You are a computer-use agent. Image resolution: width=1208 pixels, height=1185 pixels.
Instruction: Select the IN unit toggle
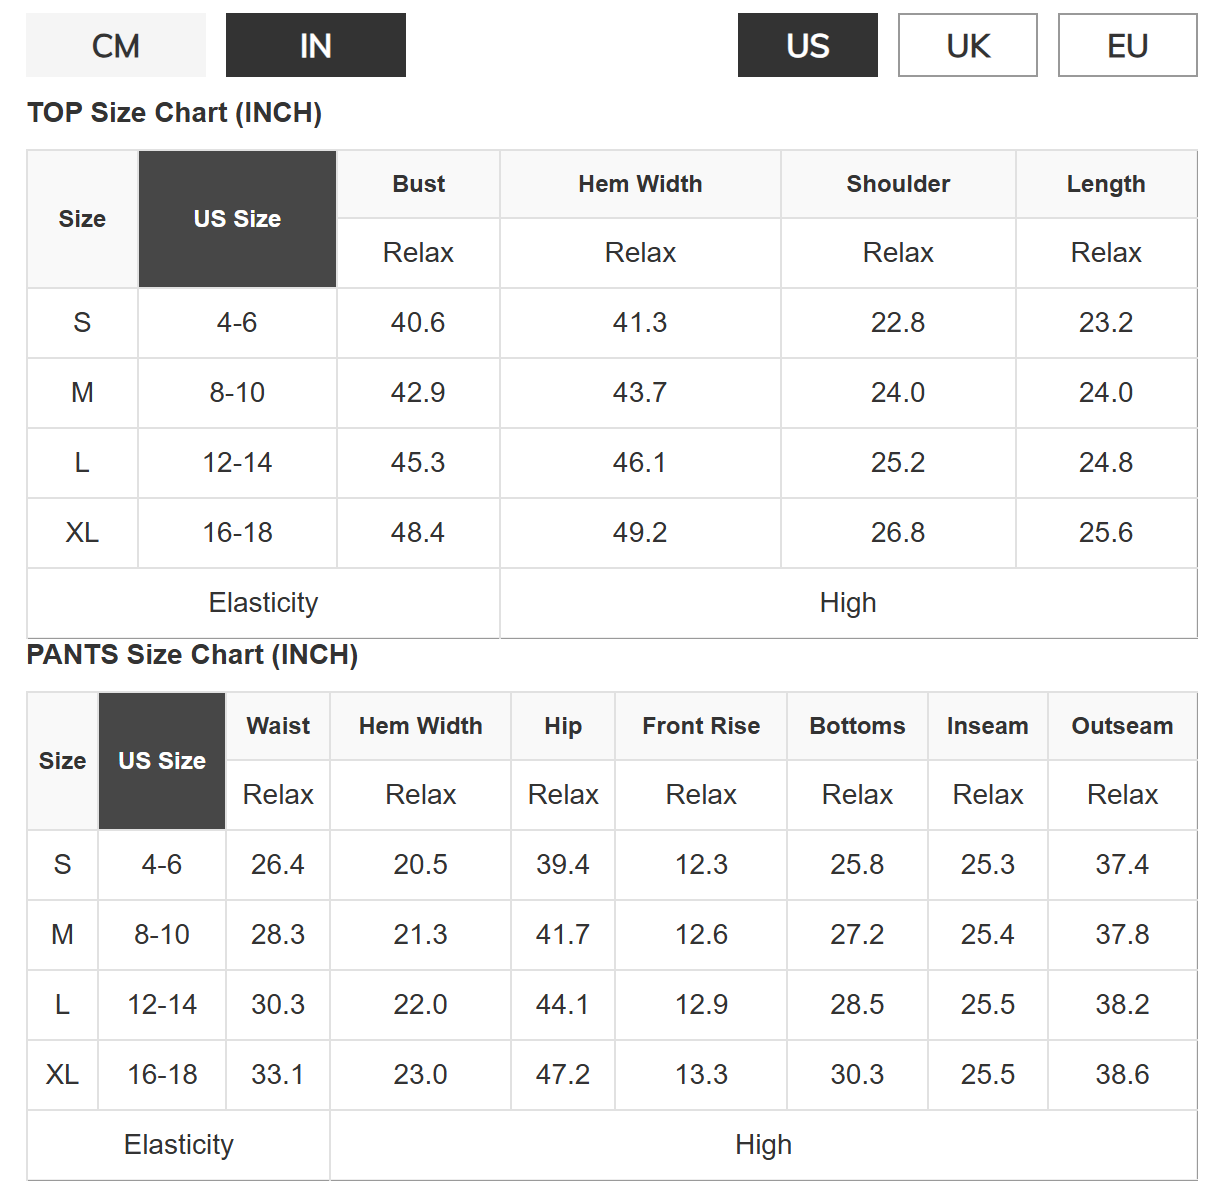[316, 45]
